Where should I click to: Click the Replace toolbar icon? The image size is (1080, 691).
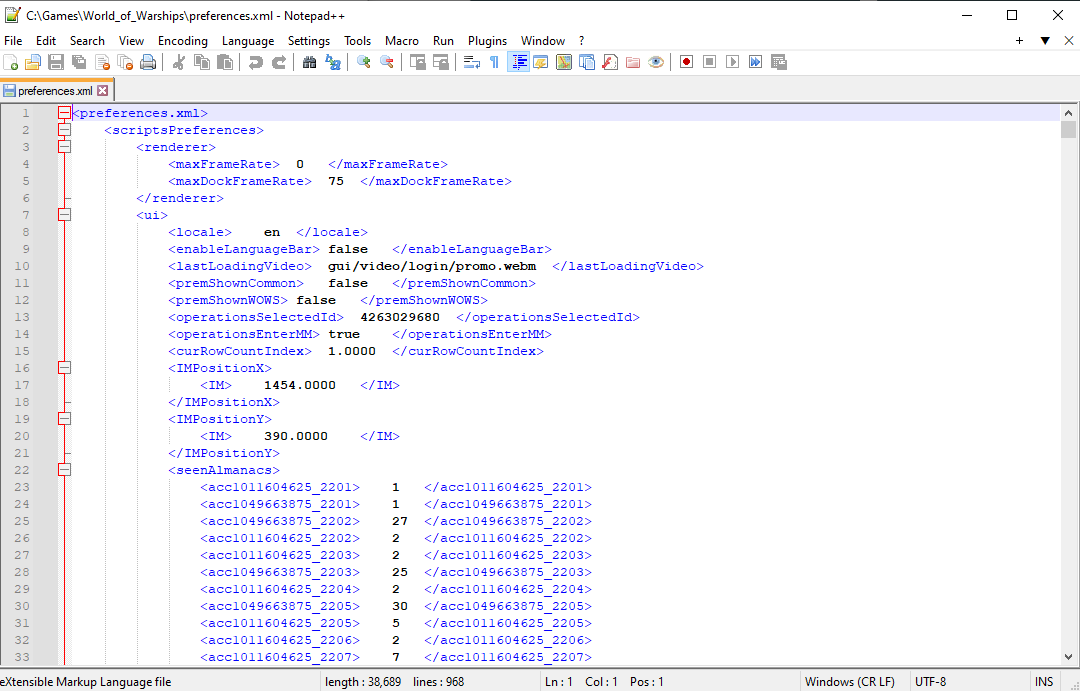[332, 62]
